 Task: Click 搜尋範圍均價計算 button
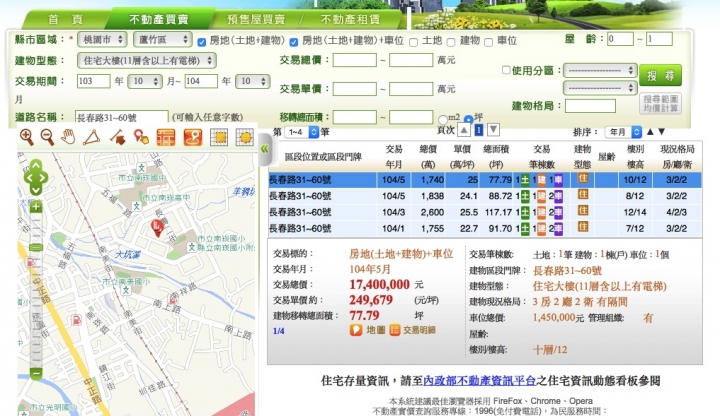pyautogui.click(x=660, y=104)
